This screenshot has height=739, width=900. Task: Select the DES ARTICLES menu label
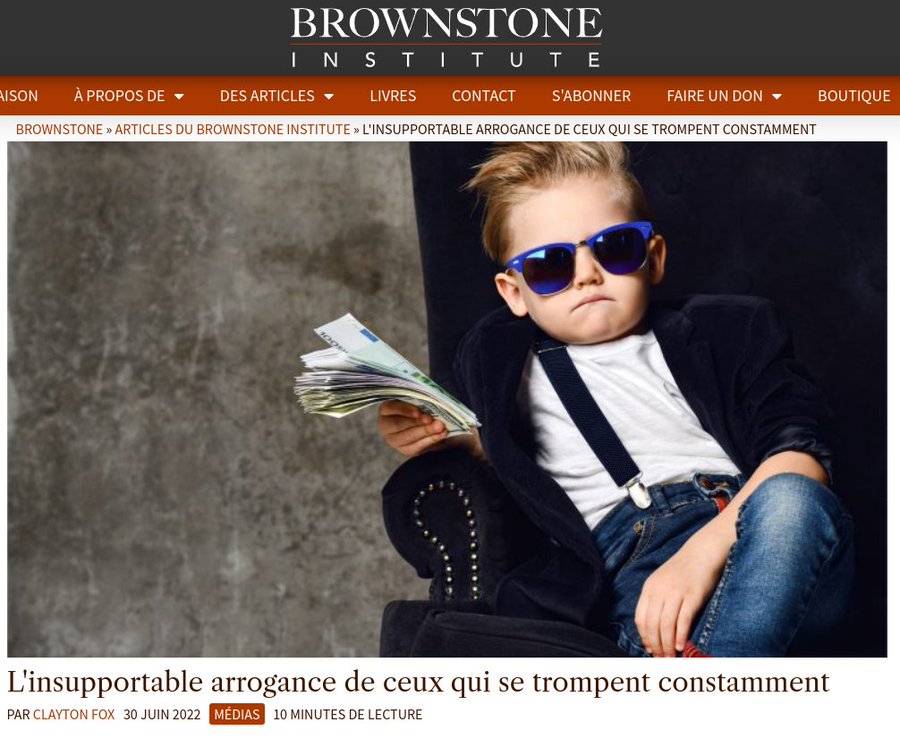[267, 96]
